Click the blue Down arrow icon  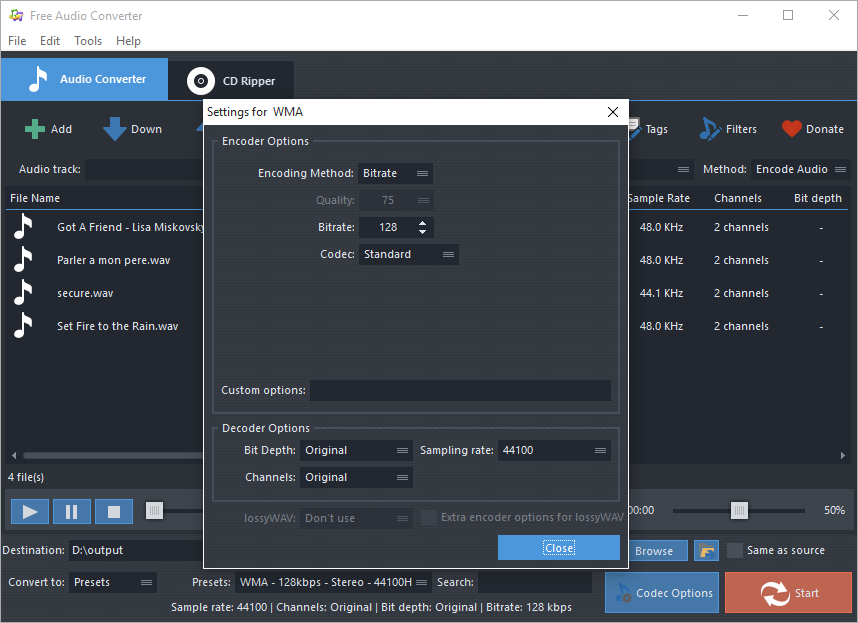pos(112,128)
